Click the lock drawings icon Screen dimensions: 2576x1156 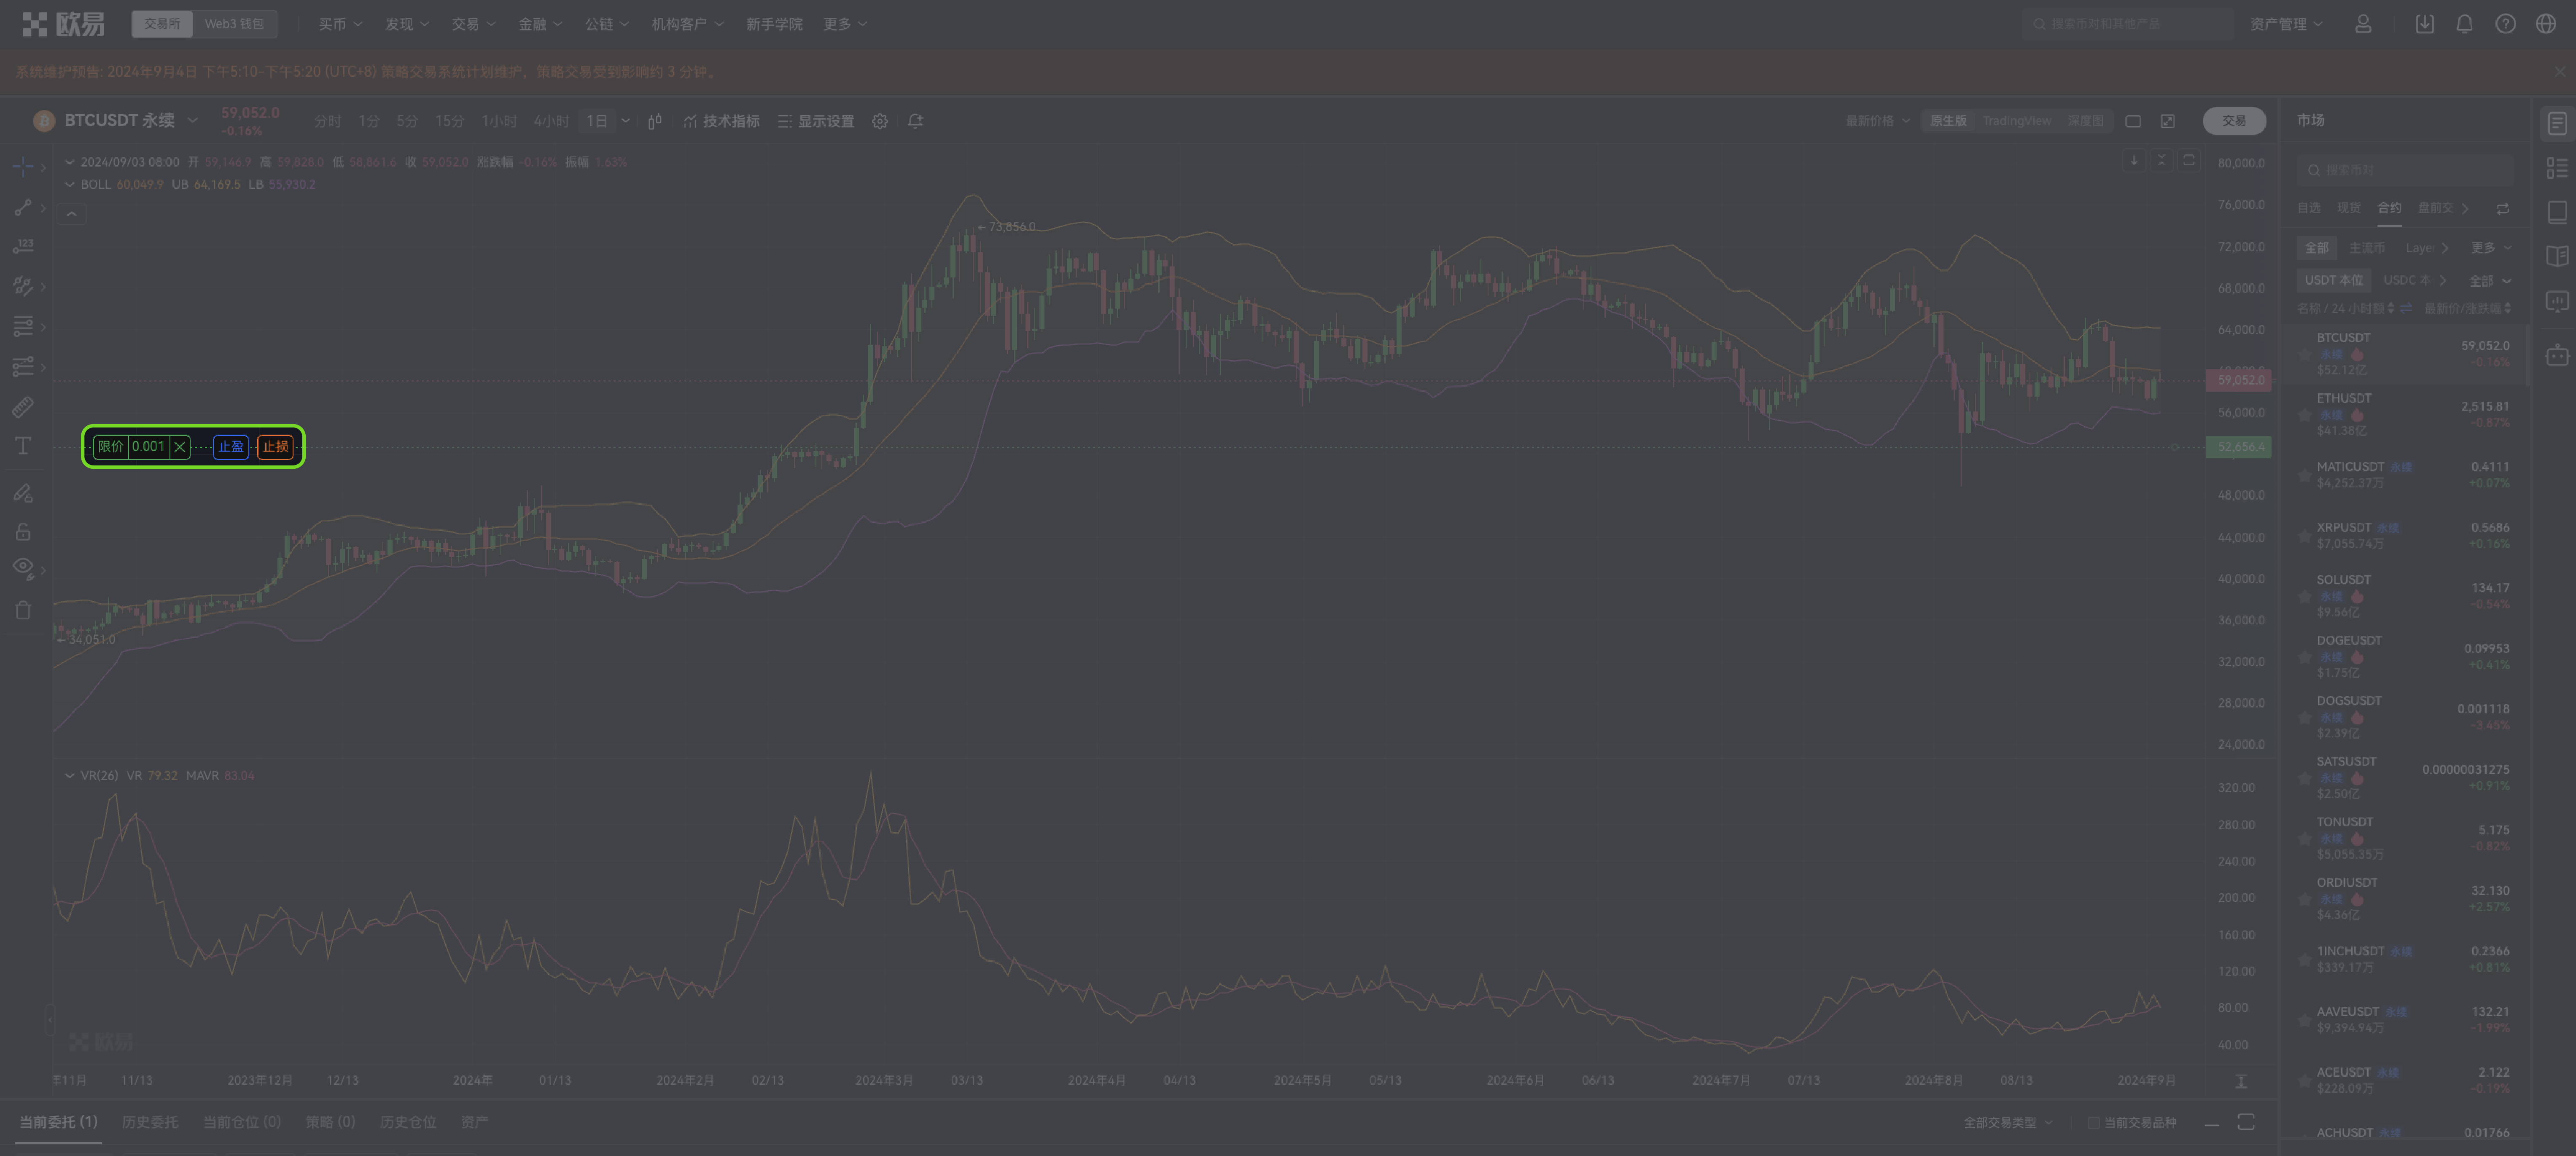coord(23,531)
